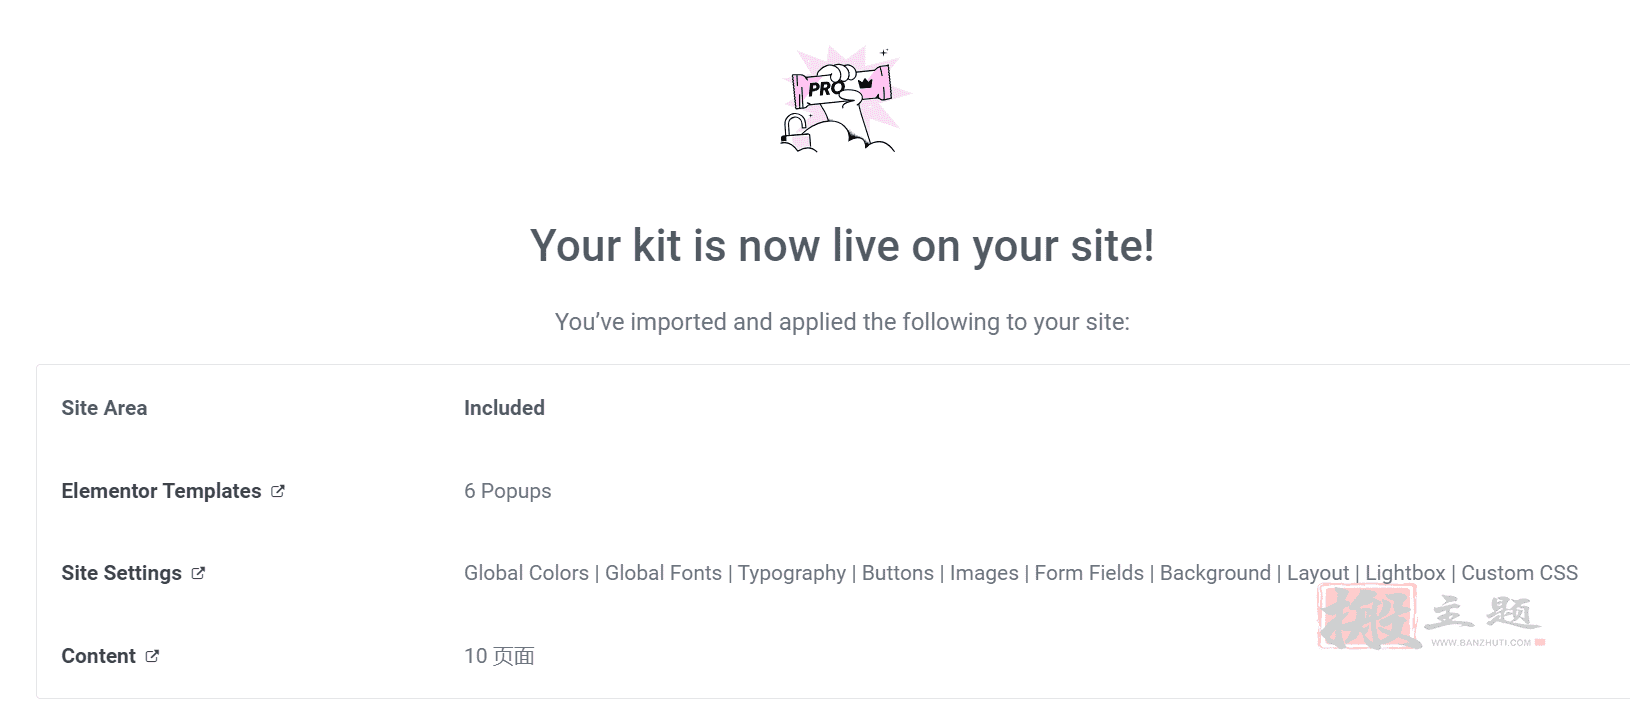The image size is (1630, 725).
Task: Open the external link icon beside Content
Action: (x=152, y=656)
